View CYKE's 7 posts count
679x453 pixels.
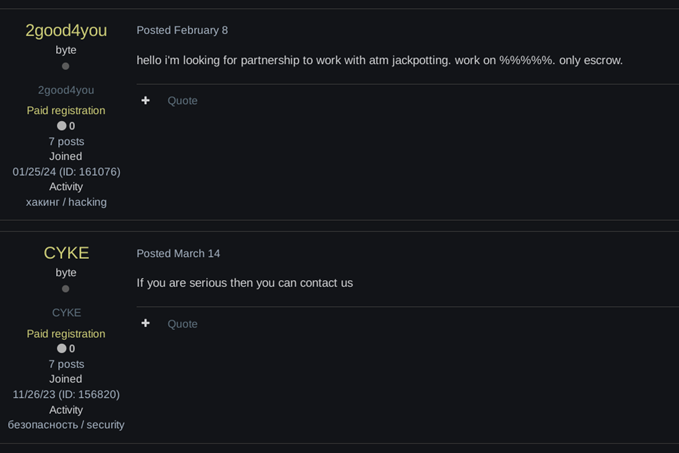66,364
